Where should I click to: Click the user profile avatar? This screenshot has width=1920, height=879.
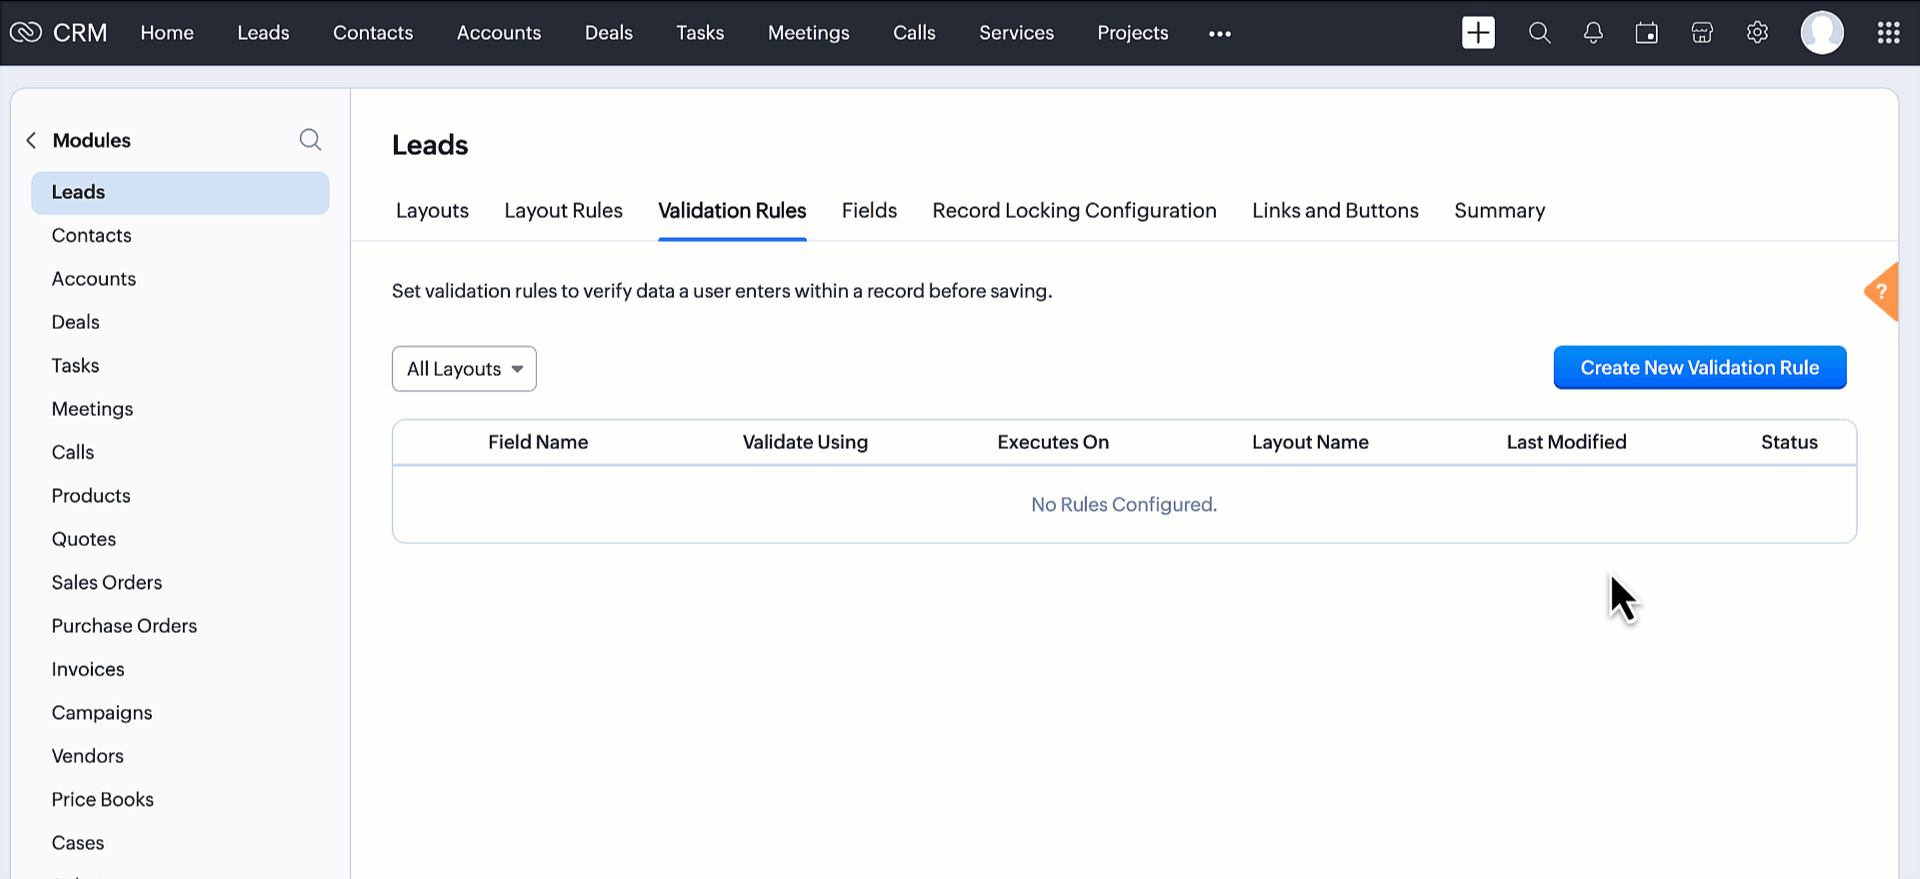(x=1822, y=33)
